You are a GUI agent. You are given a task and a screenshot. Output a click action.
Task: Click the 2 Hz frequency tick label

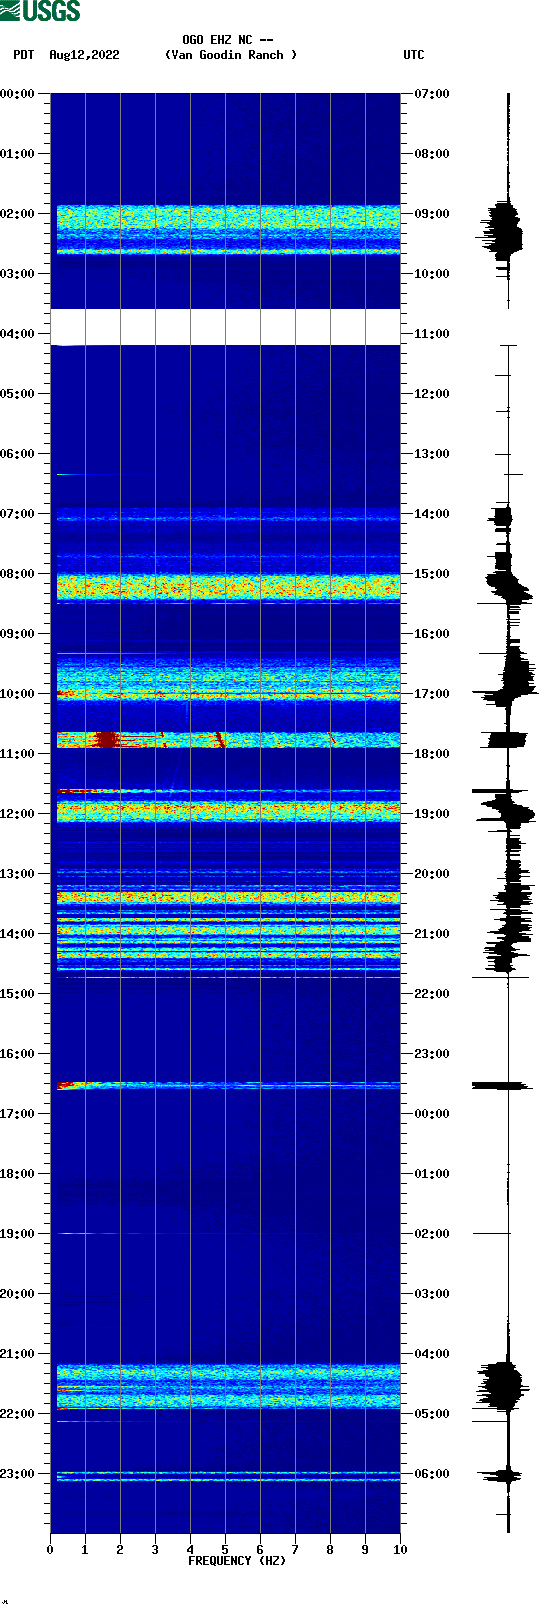click(120, 1550)
